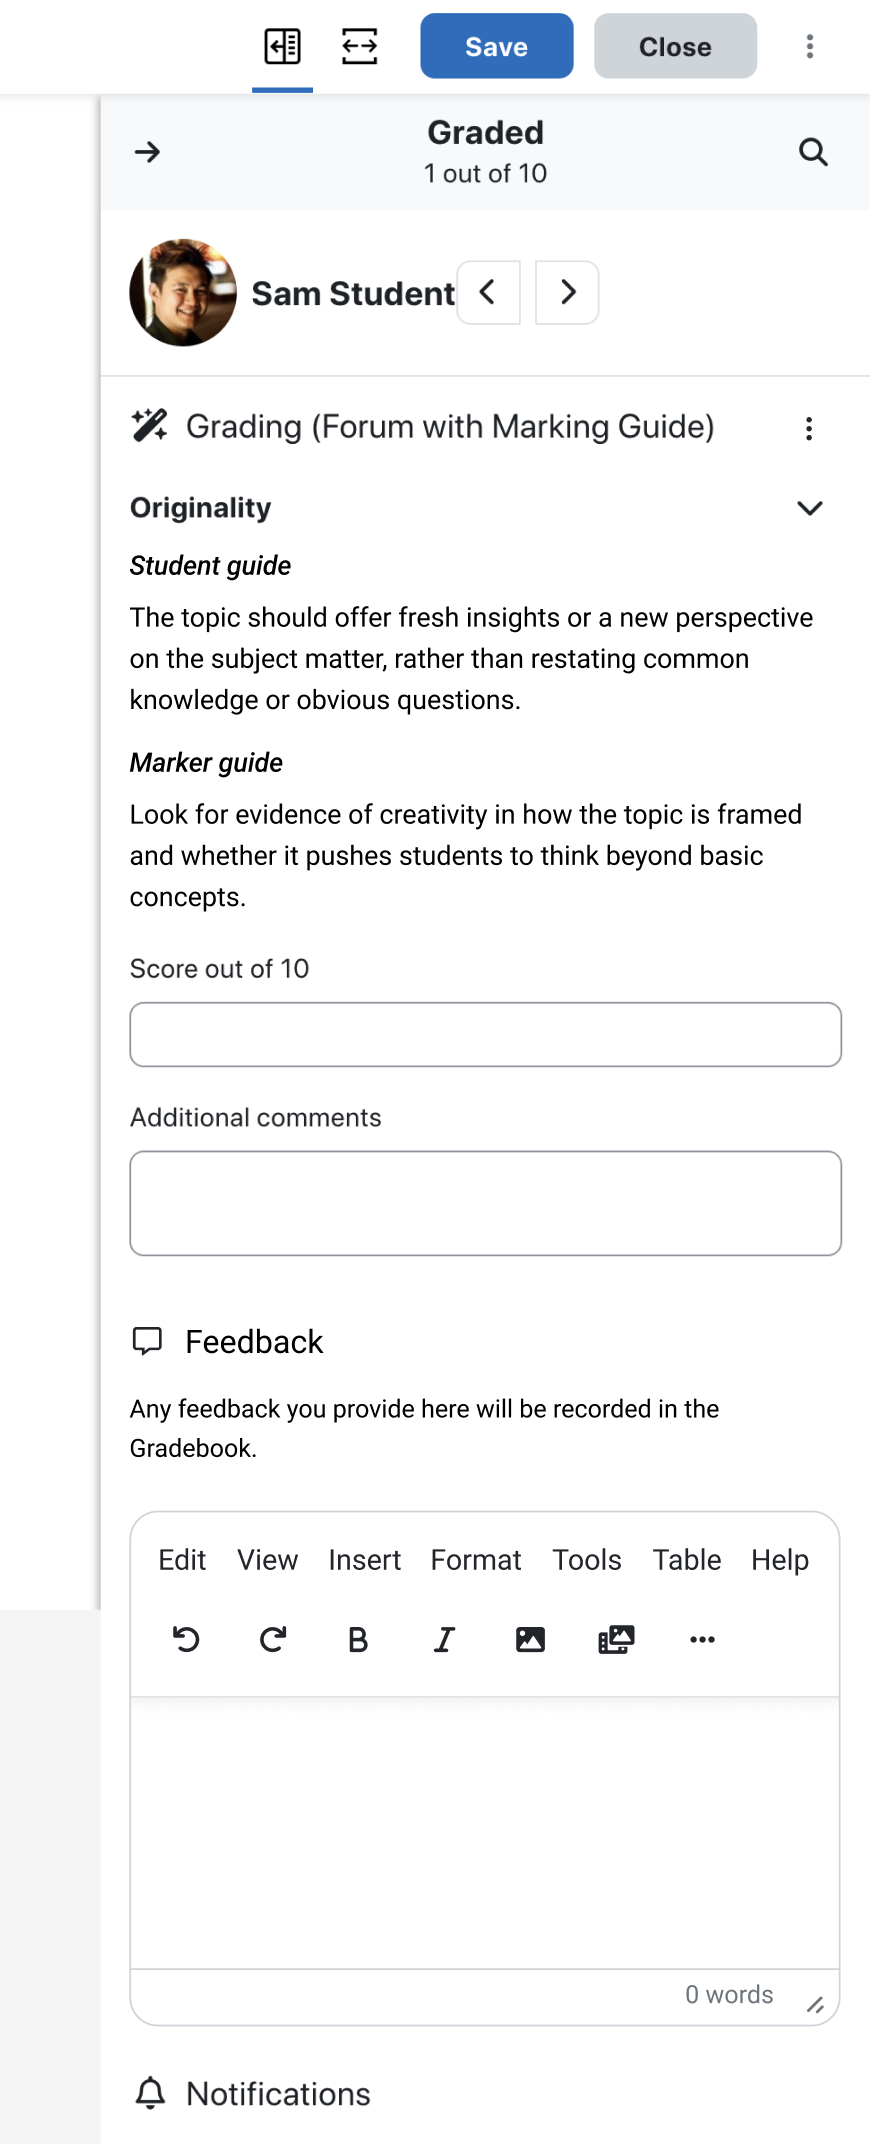Toggle full width view icon
The width and height of the screenshot is (870, 2144).
pyautogui.click(x=360, y=46)
